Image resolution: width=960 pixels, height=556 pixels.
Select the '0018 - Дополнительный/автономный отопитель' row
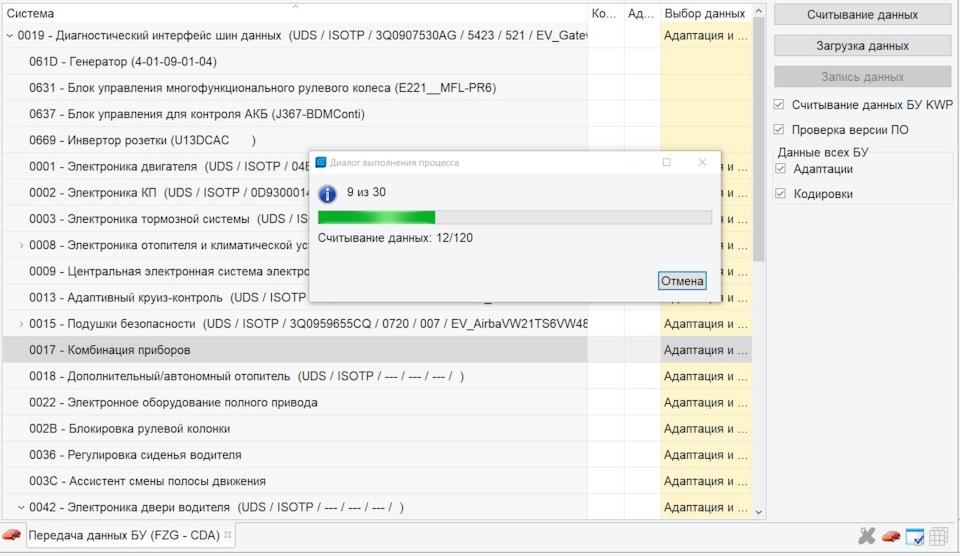(295, 377)
